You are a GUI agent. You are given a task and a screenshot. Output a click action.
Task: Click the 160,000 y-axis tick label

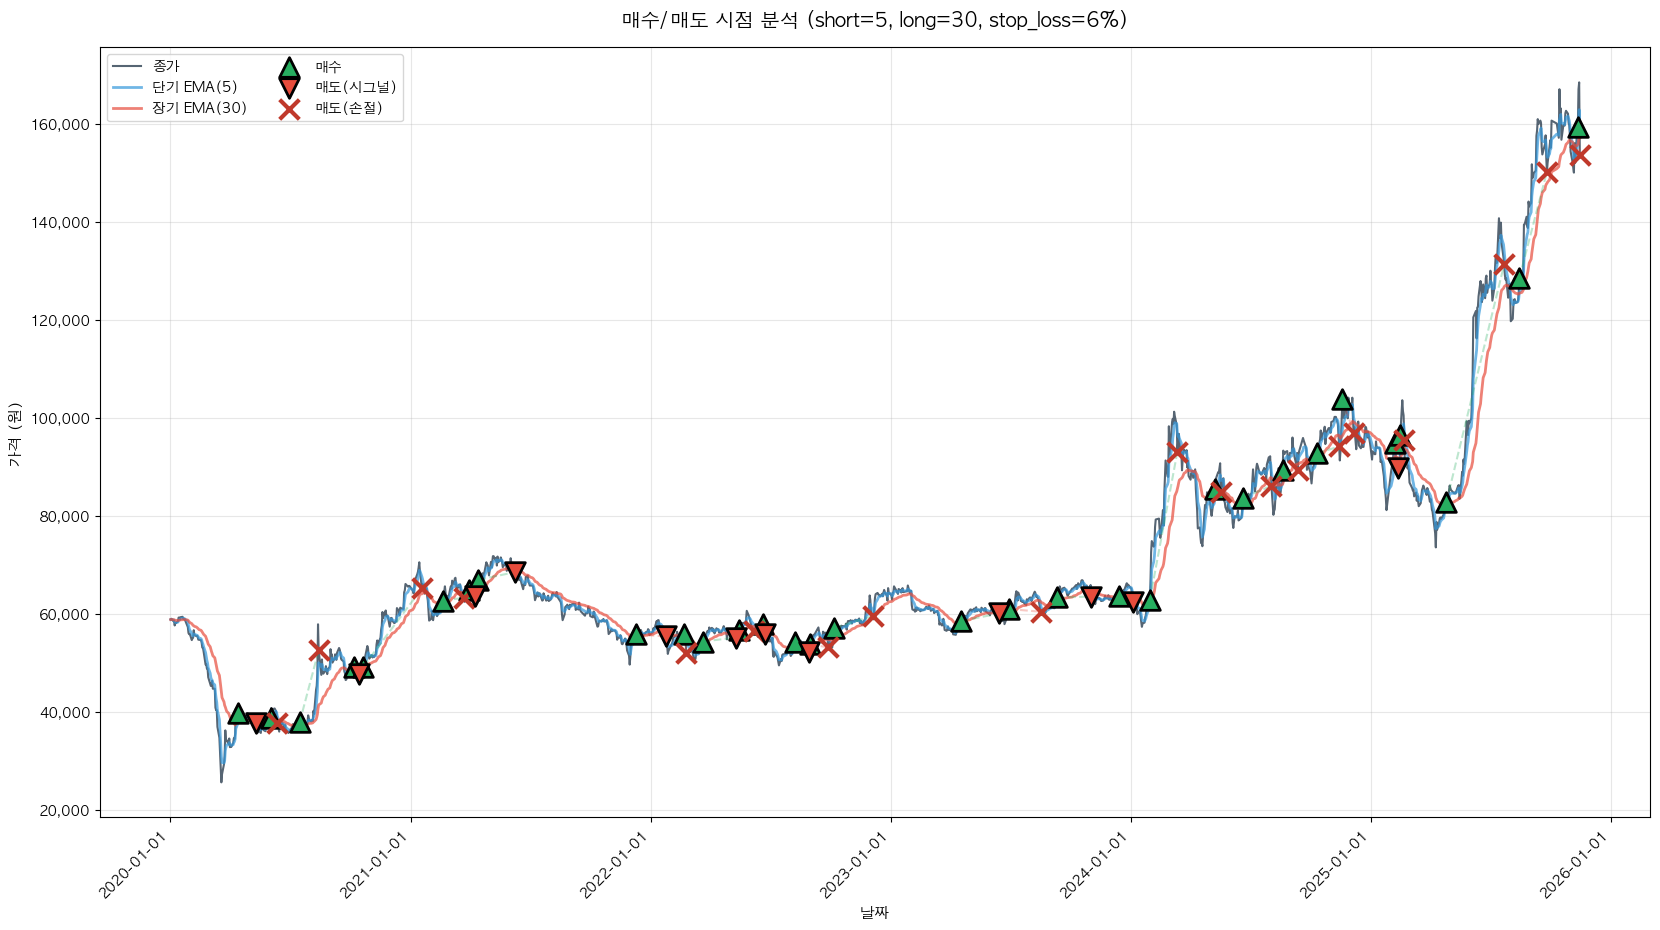[x=62, y=125]
